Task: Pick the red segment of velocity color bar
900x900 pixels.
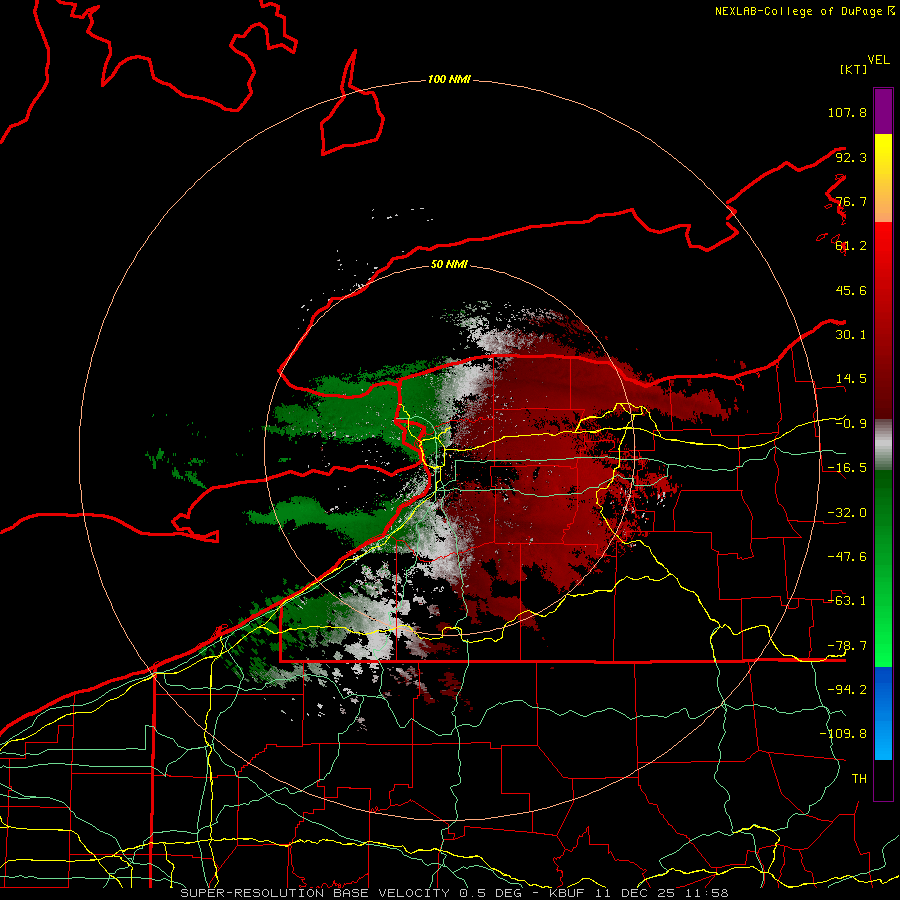Action: tap(883, 320)
